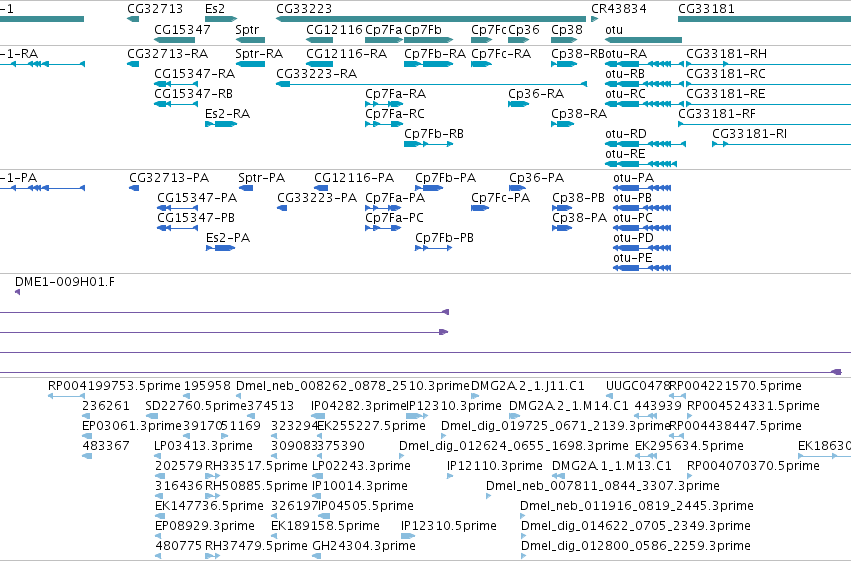Click the CG12116-RA transcript label

pyautogui.click(x=347, y=54)
